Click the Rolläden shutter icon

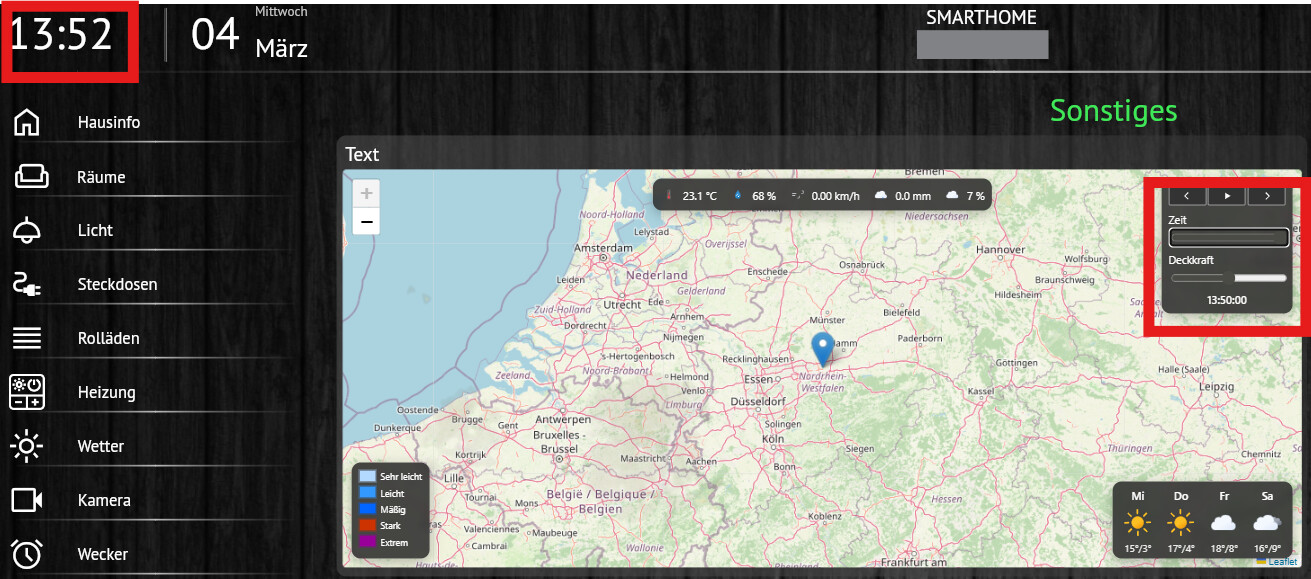[x=26, y=339]
